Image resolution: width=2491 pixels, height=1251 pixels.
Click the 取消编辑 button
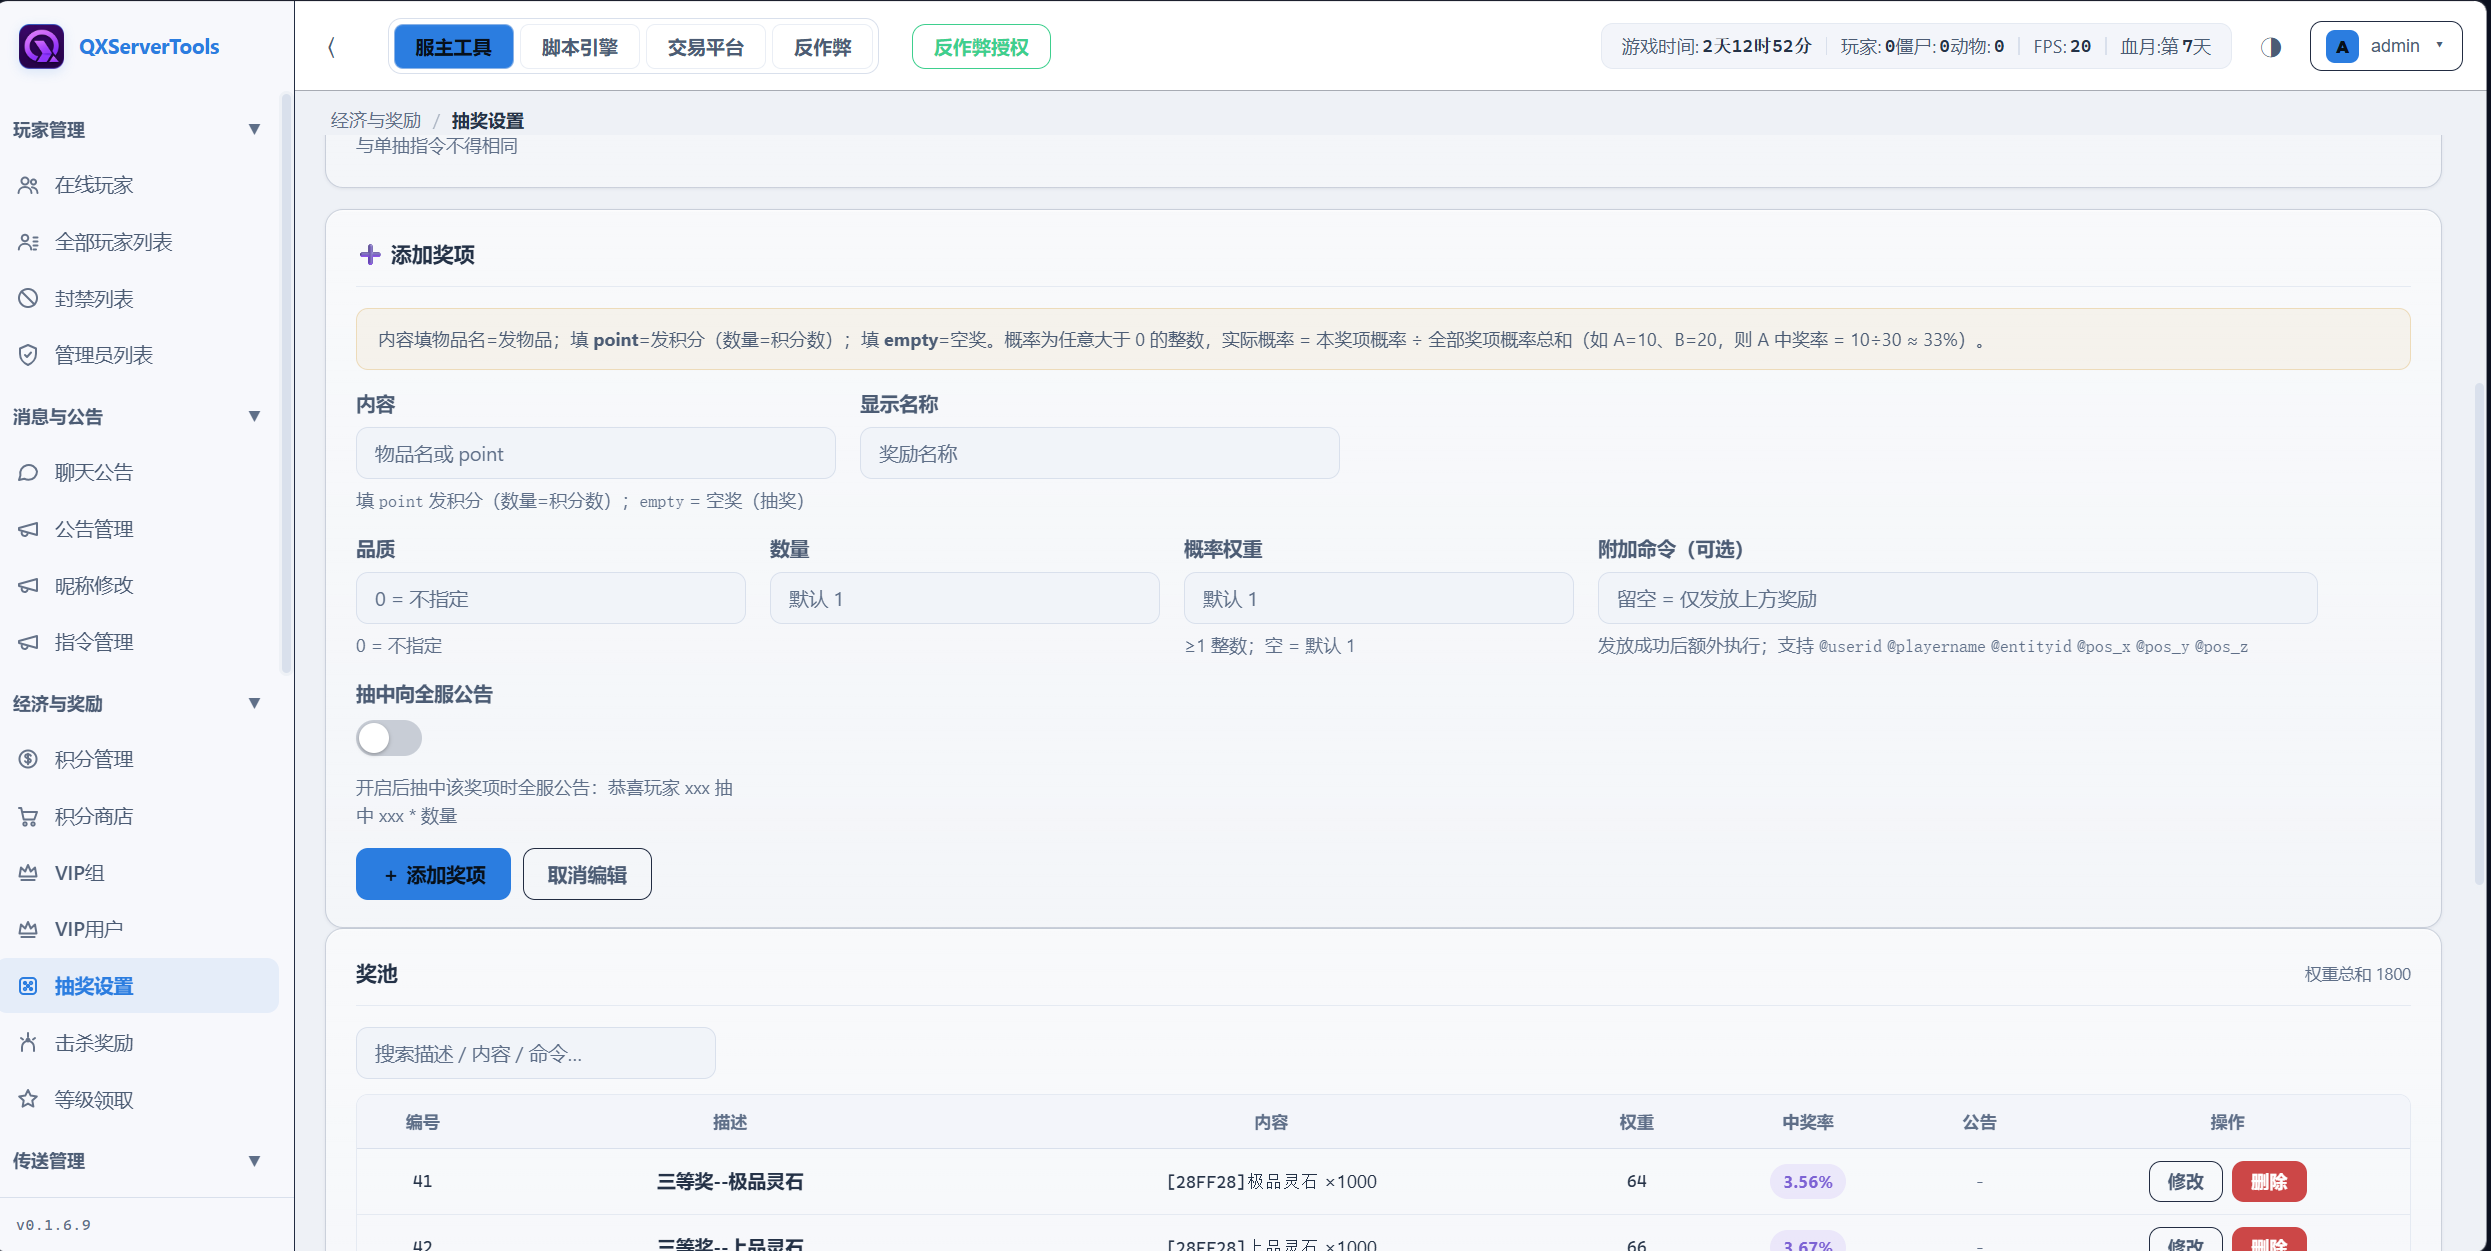click(x=587, y=874)
